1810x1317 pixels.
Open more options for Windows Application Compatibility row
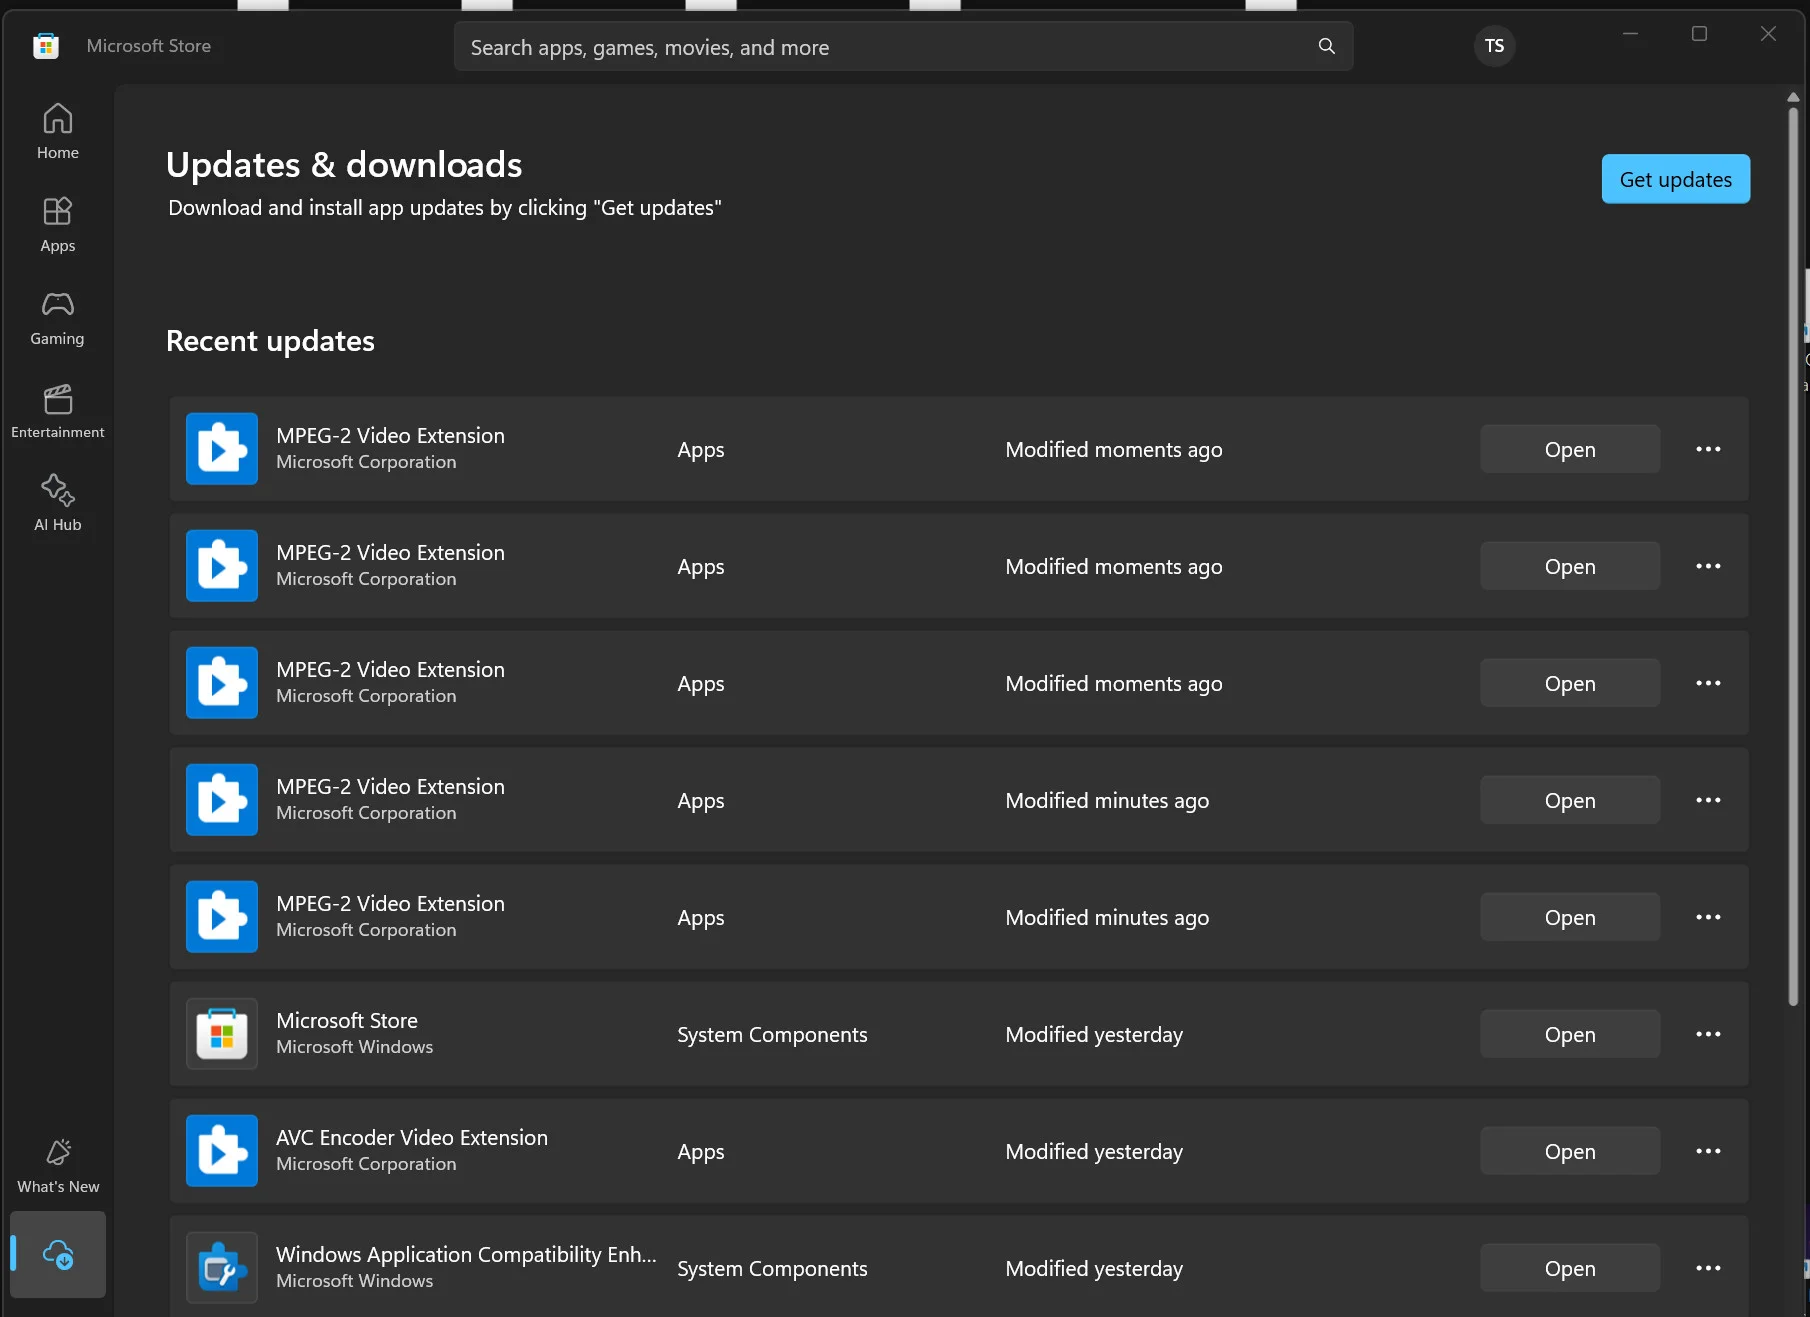1708,1268
